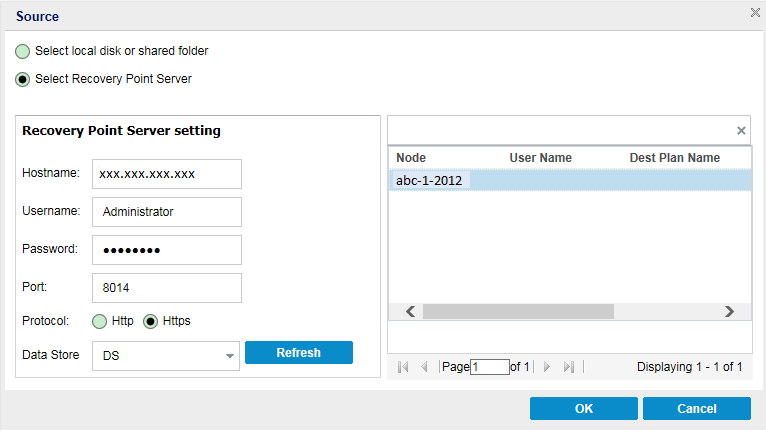Go to last page of node list
Image resolution: width=766 pixels, height=431 pixels.
click(569, 367)
